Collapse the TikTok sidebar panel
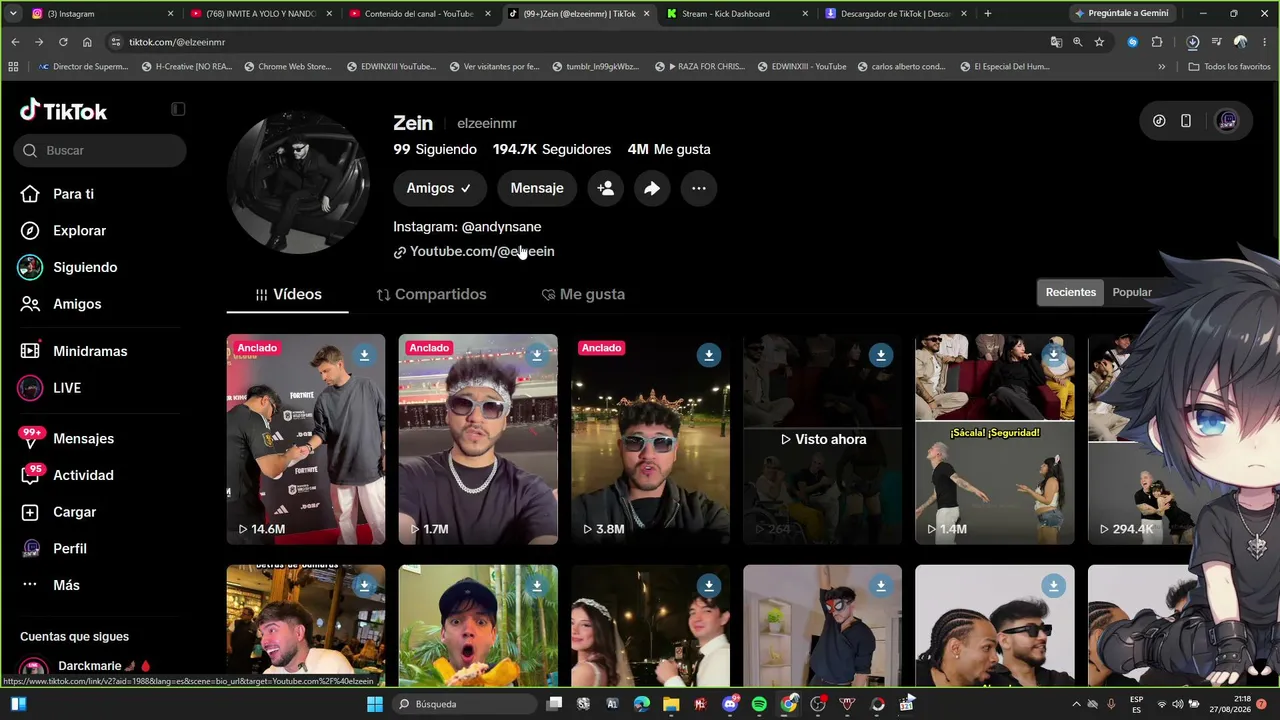This screenshot has width=1280, height=720. 178,109
